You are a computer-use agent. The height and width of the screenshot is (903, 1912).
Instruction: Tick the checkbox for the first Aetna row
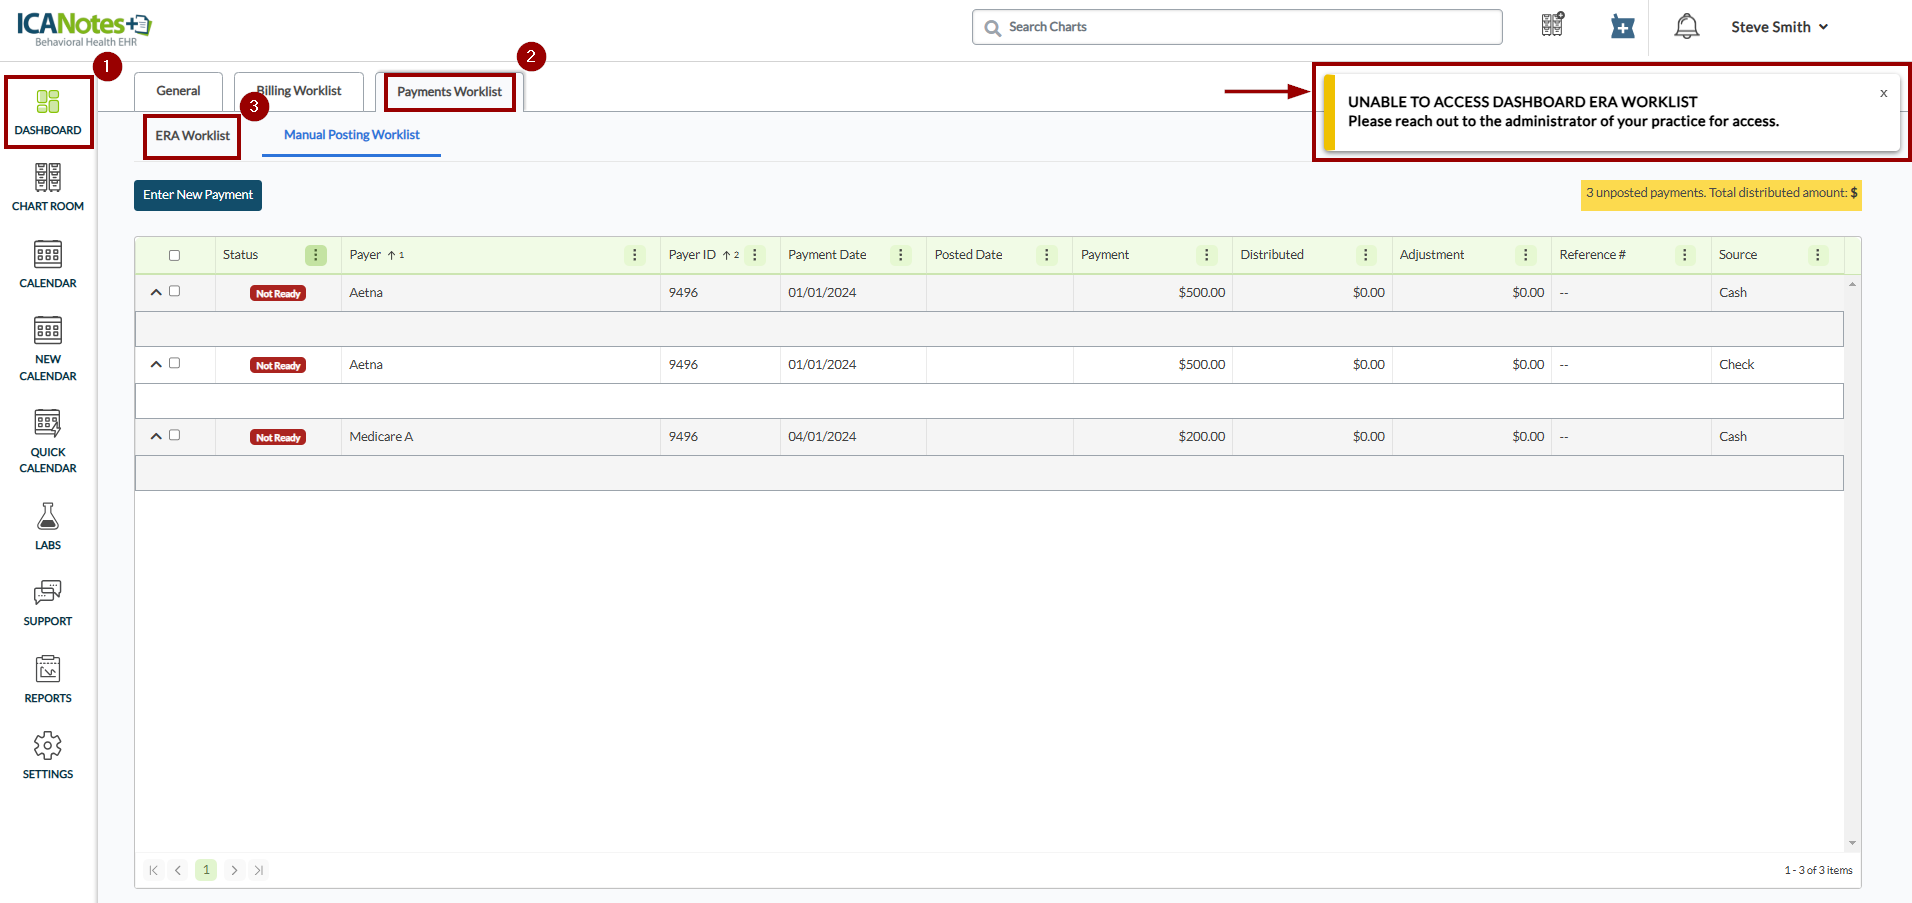pyautogui.click(x=175, y=291)
